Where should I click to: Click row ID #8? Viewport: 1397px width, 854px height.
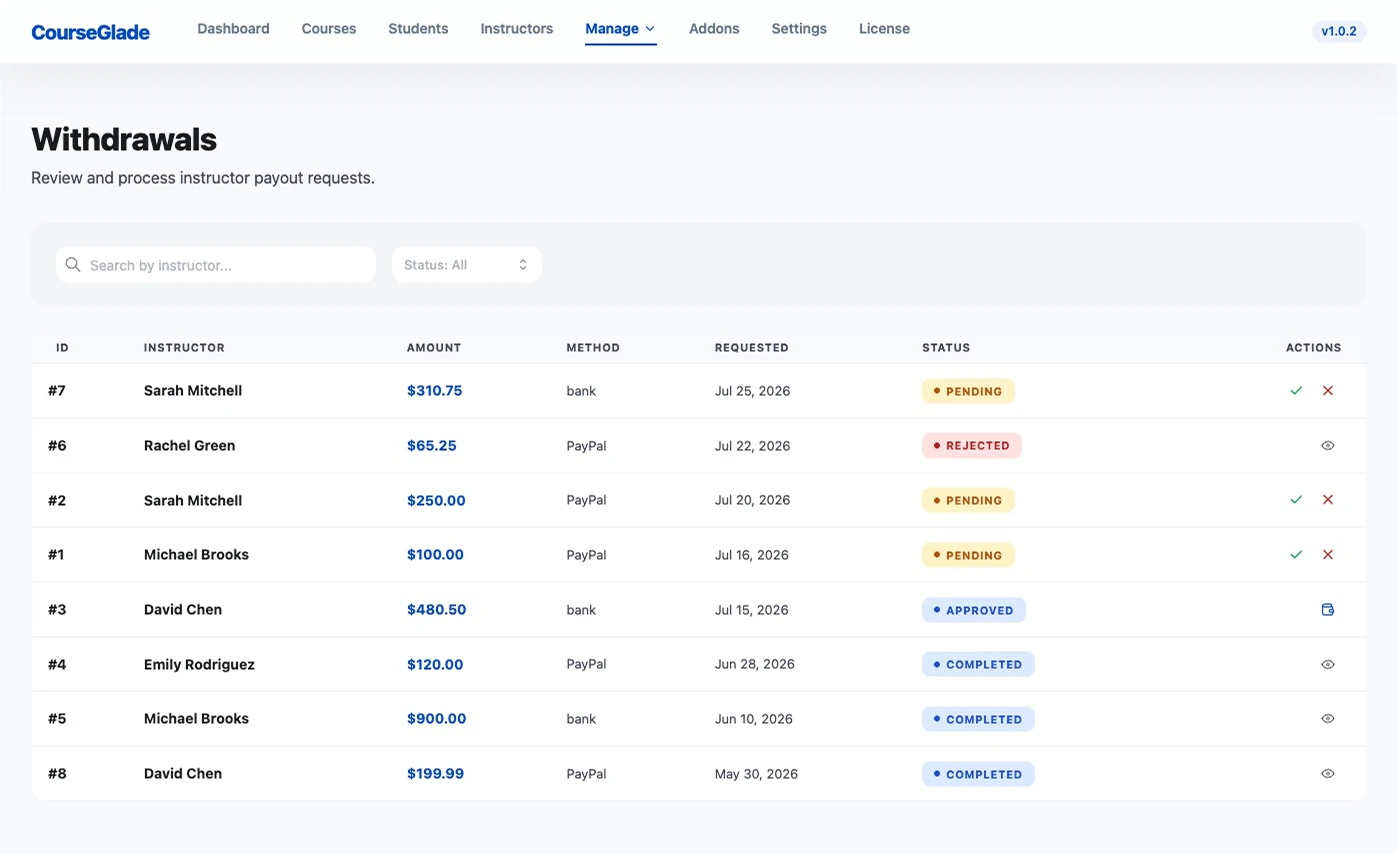click(57, 774)
